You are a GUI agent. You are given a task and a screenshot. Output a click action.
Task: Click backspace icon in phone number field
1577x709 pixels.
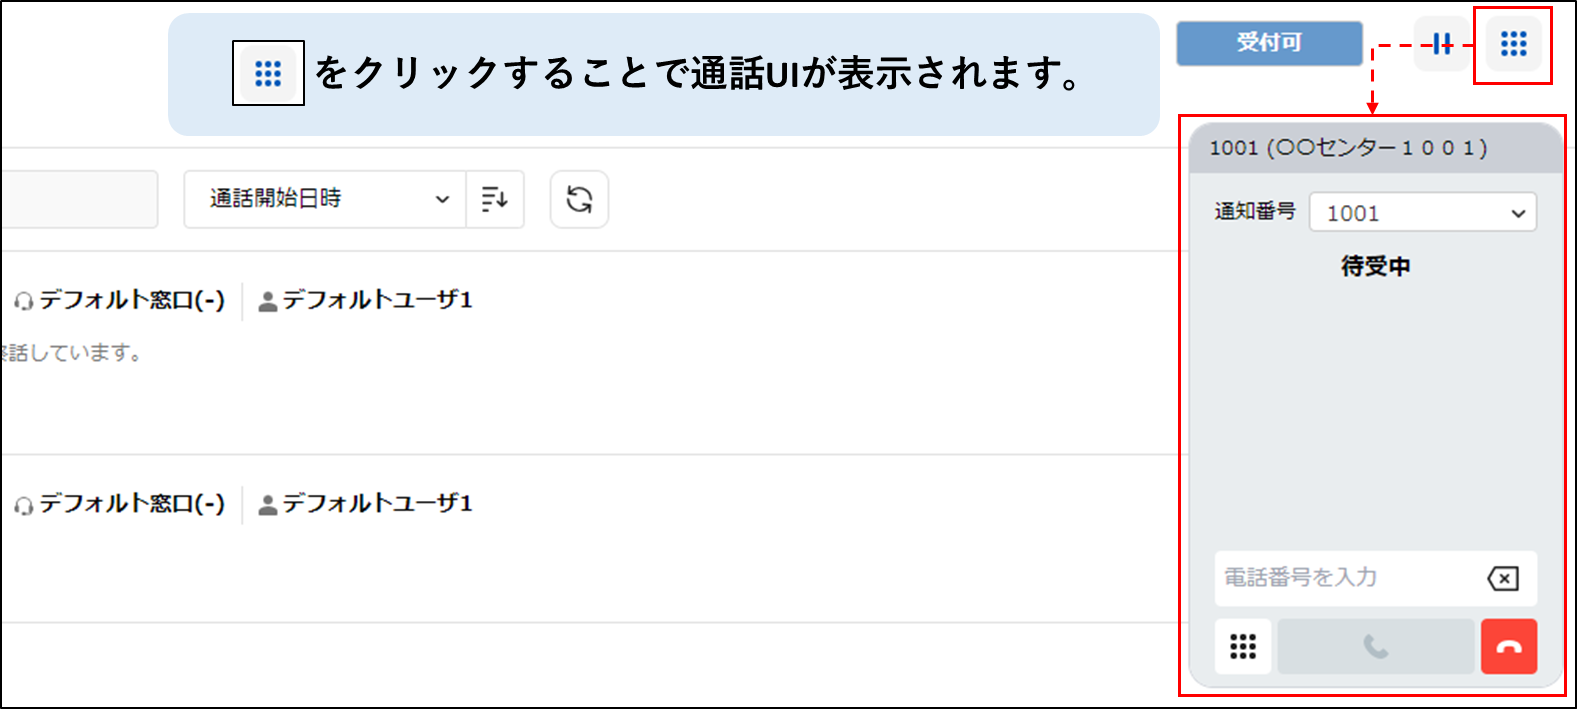pos(1503,578)
